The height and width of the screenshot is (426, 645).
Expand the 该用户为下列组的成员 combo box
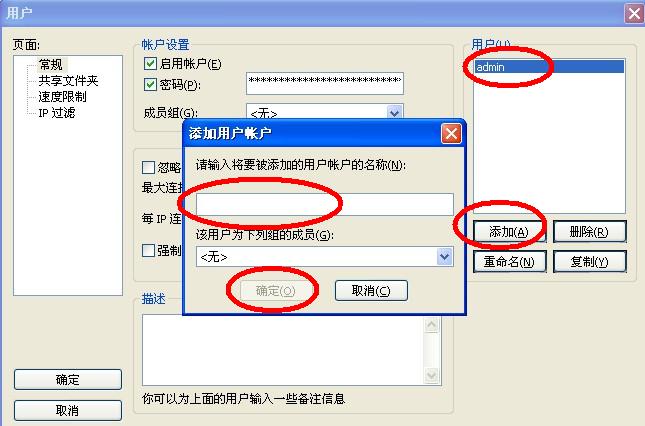click(x=444, y=257)
